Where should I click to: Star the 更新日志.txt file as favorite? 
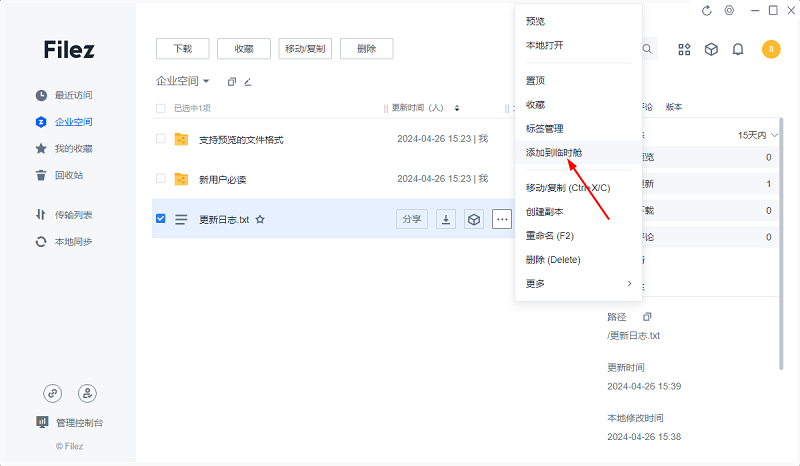[260, 219]
